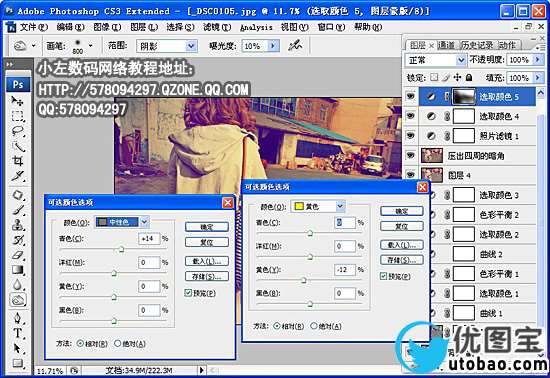
Task: Switch to the 历史记录 tab
Action: (x=477, y=45)
